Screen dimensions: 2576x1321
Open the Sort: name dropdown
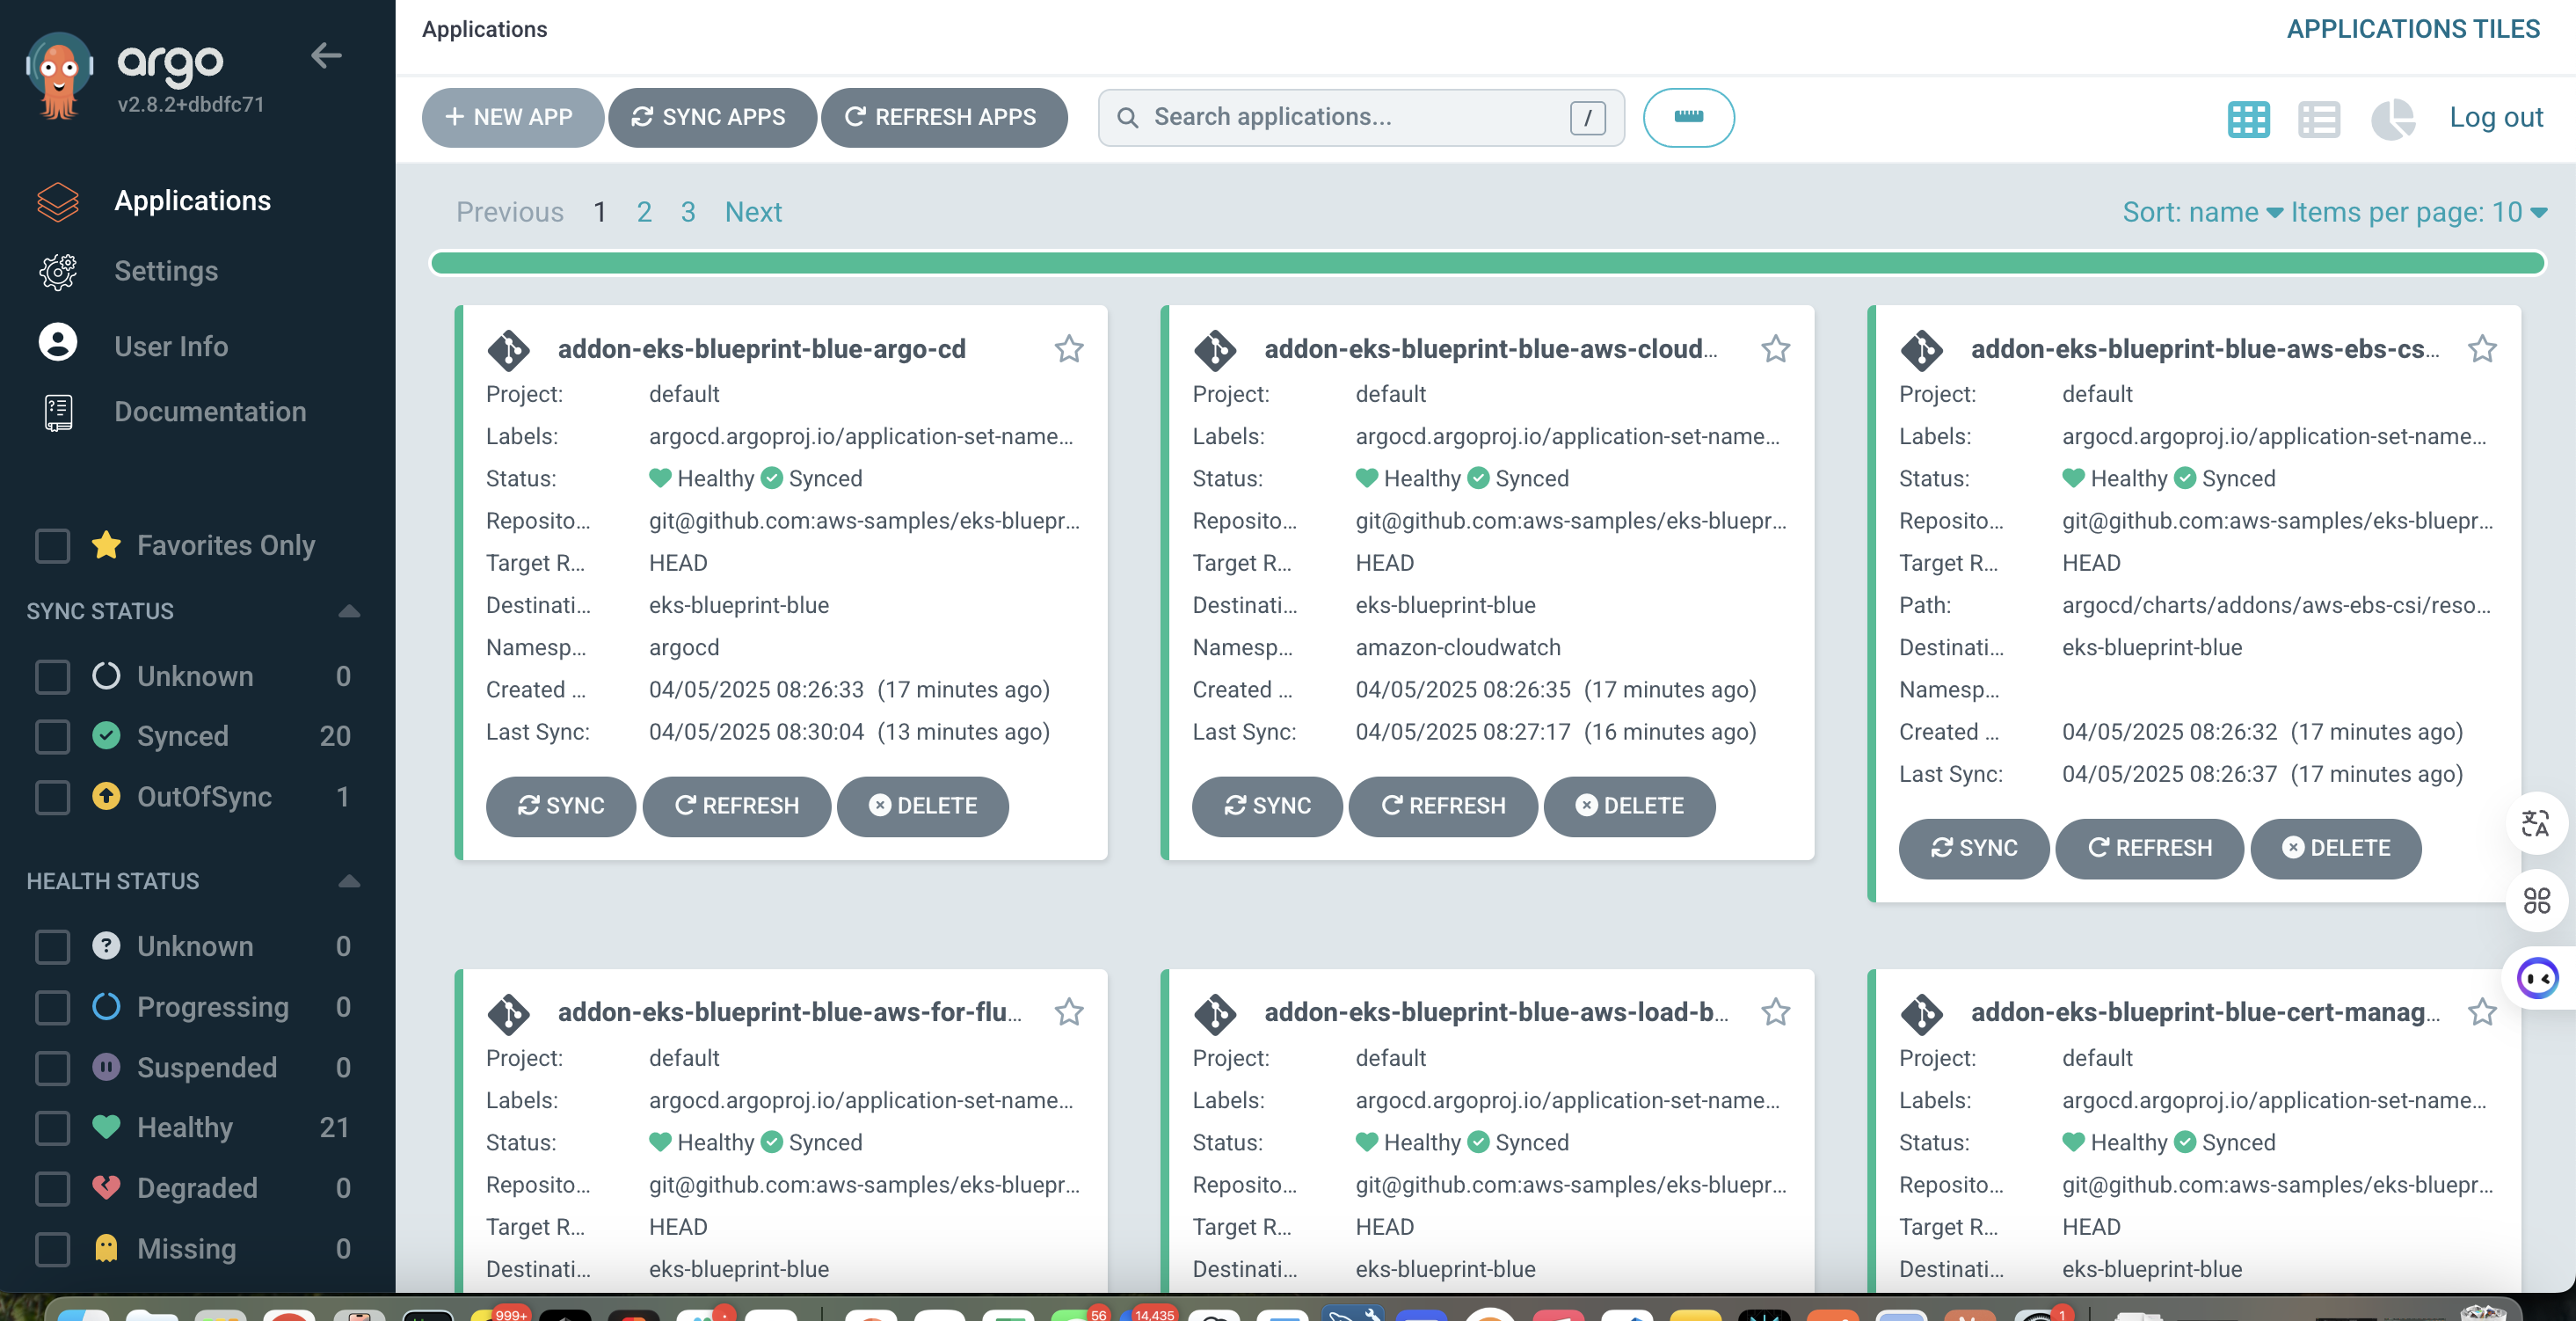tap(2201, 212)
